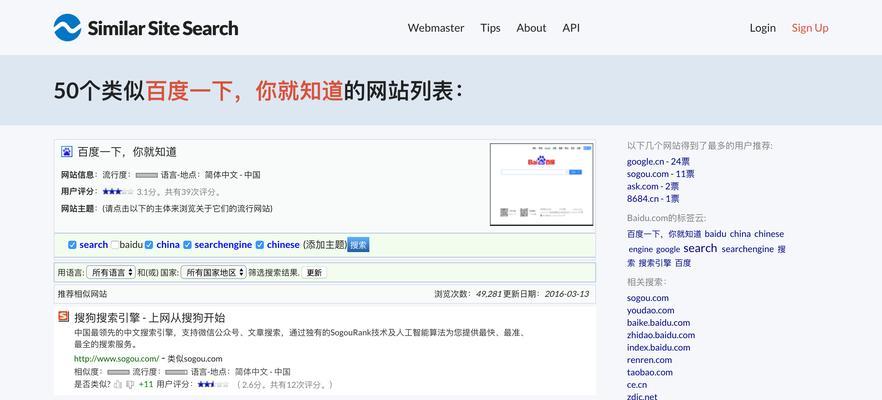This screenshot has width=882, height=400.
Task: Click the searchengine tag in the tag cloud
Action: pyautogui.click(x=748, y=249)
